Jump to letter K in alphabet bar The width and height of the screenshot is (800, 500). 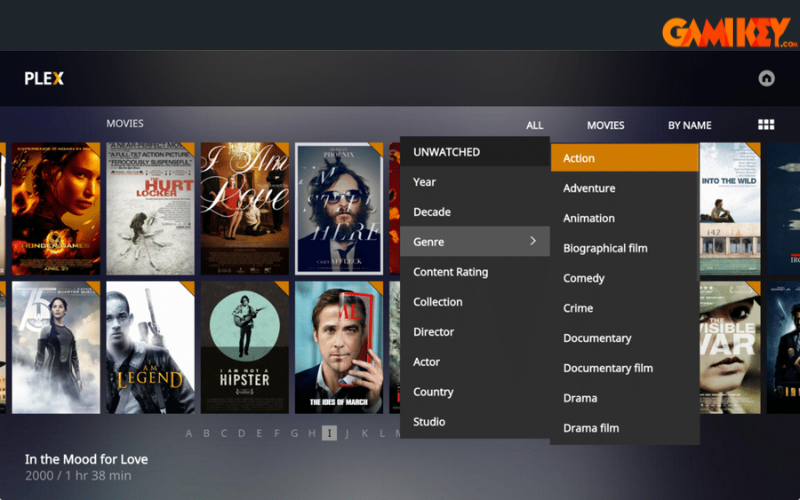pyautogui.click(x=365, y=433)
